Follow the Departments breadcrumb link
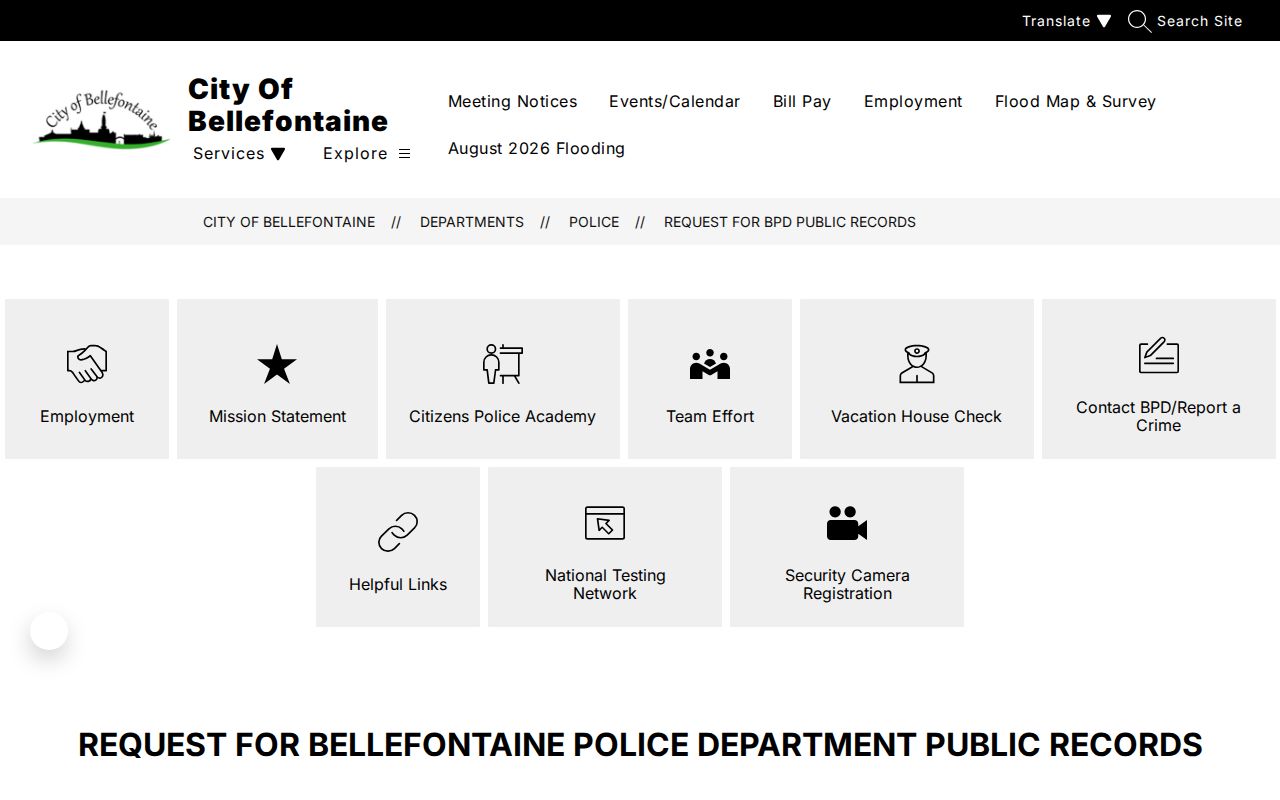Screen dimensions: 1280x800 pos(472,222)
